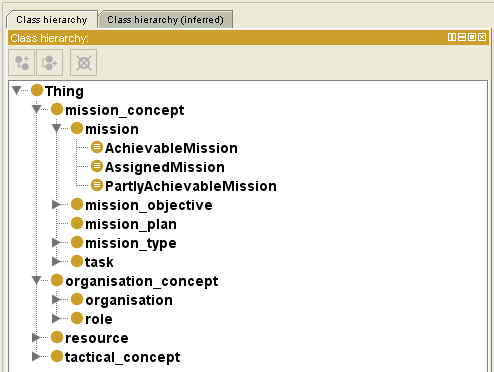Select the tactical_concept class
The width and height of the screenshot is (494, 372).
122,357
